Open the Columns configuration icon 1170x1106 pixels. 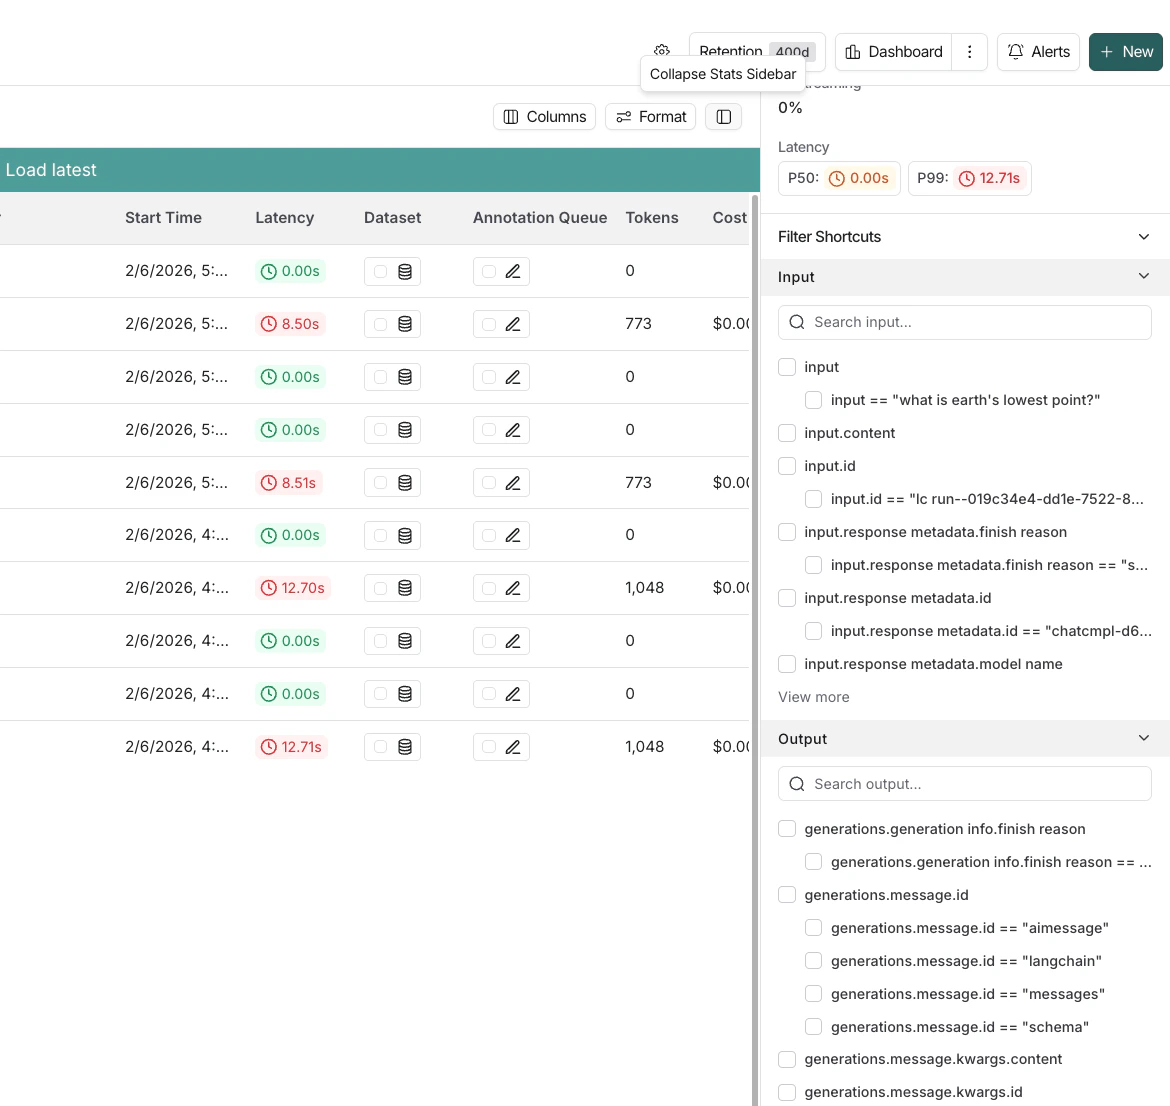[509, 116]
